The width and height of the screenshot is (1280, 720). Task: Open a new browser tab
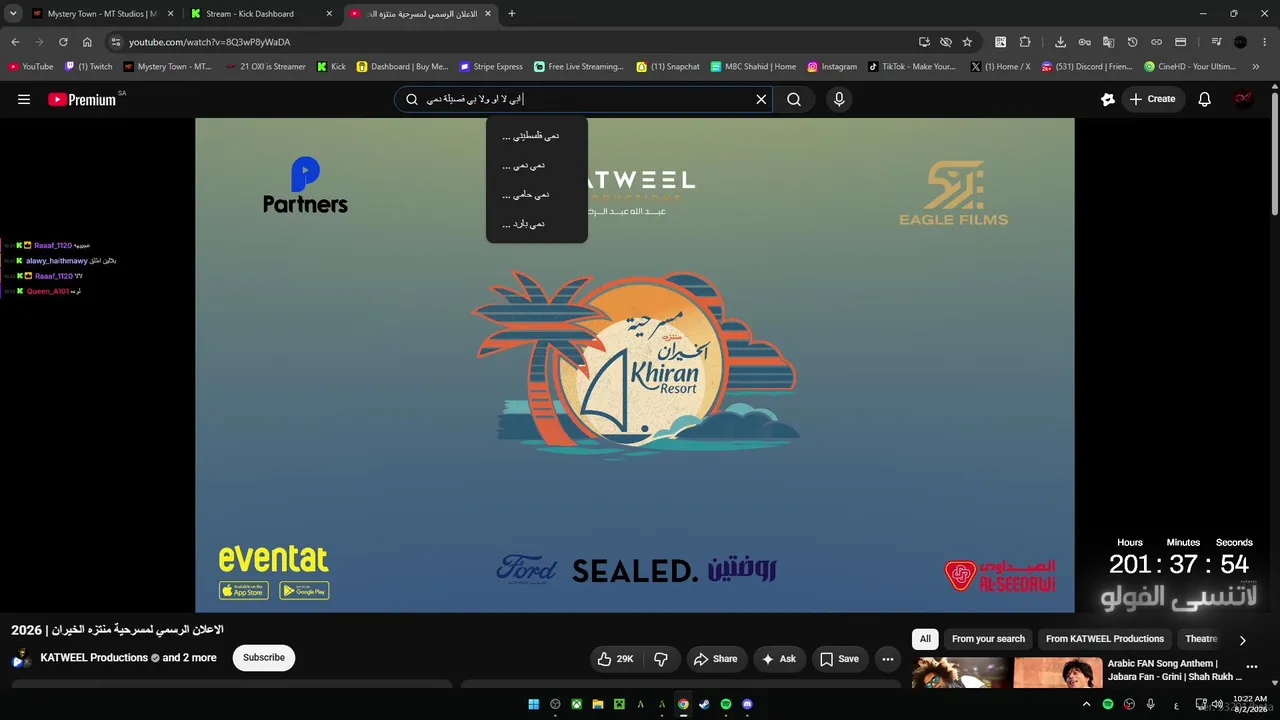[512, 14]
